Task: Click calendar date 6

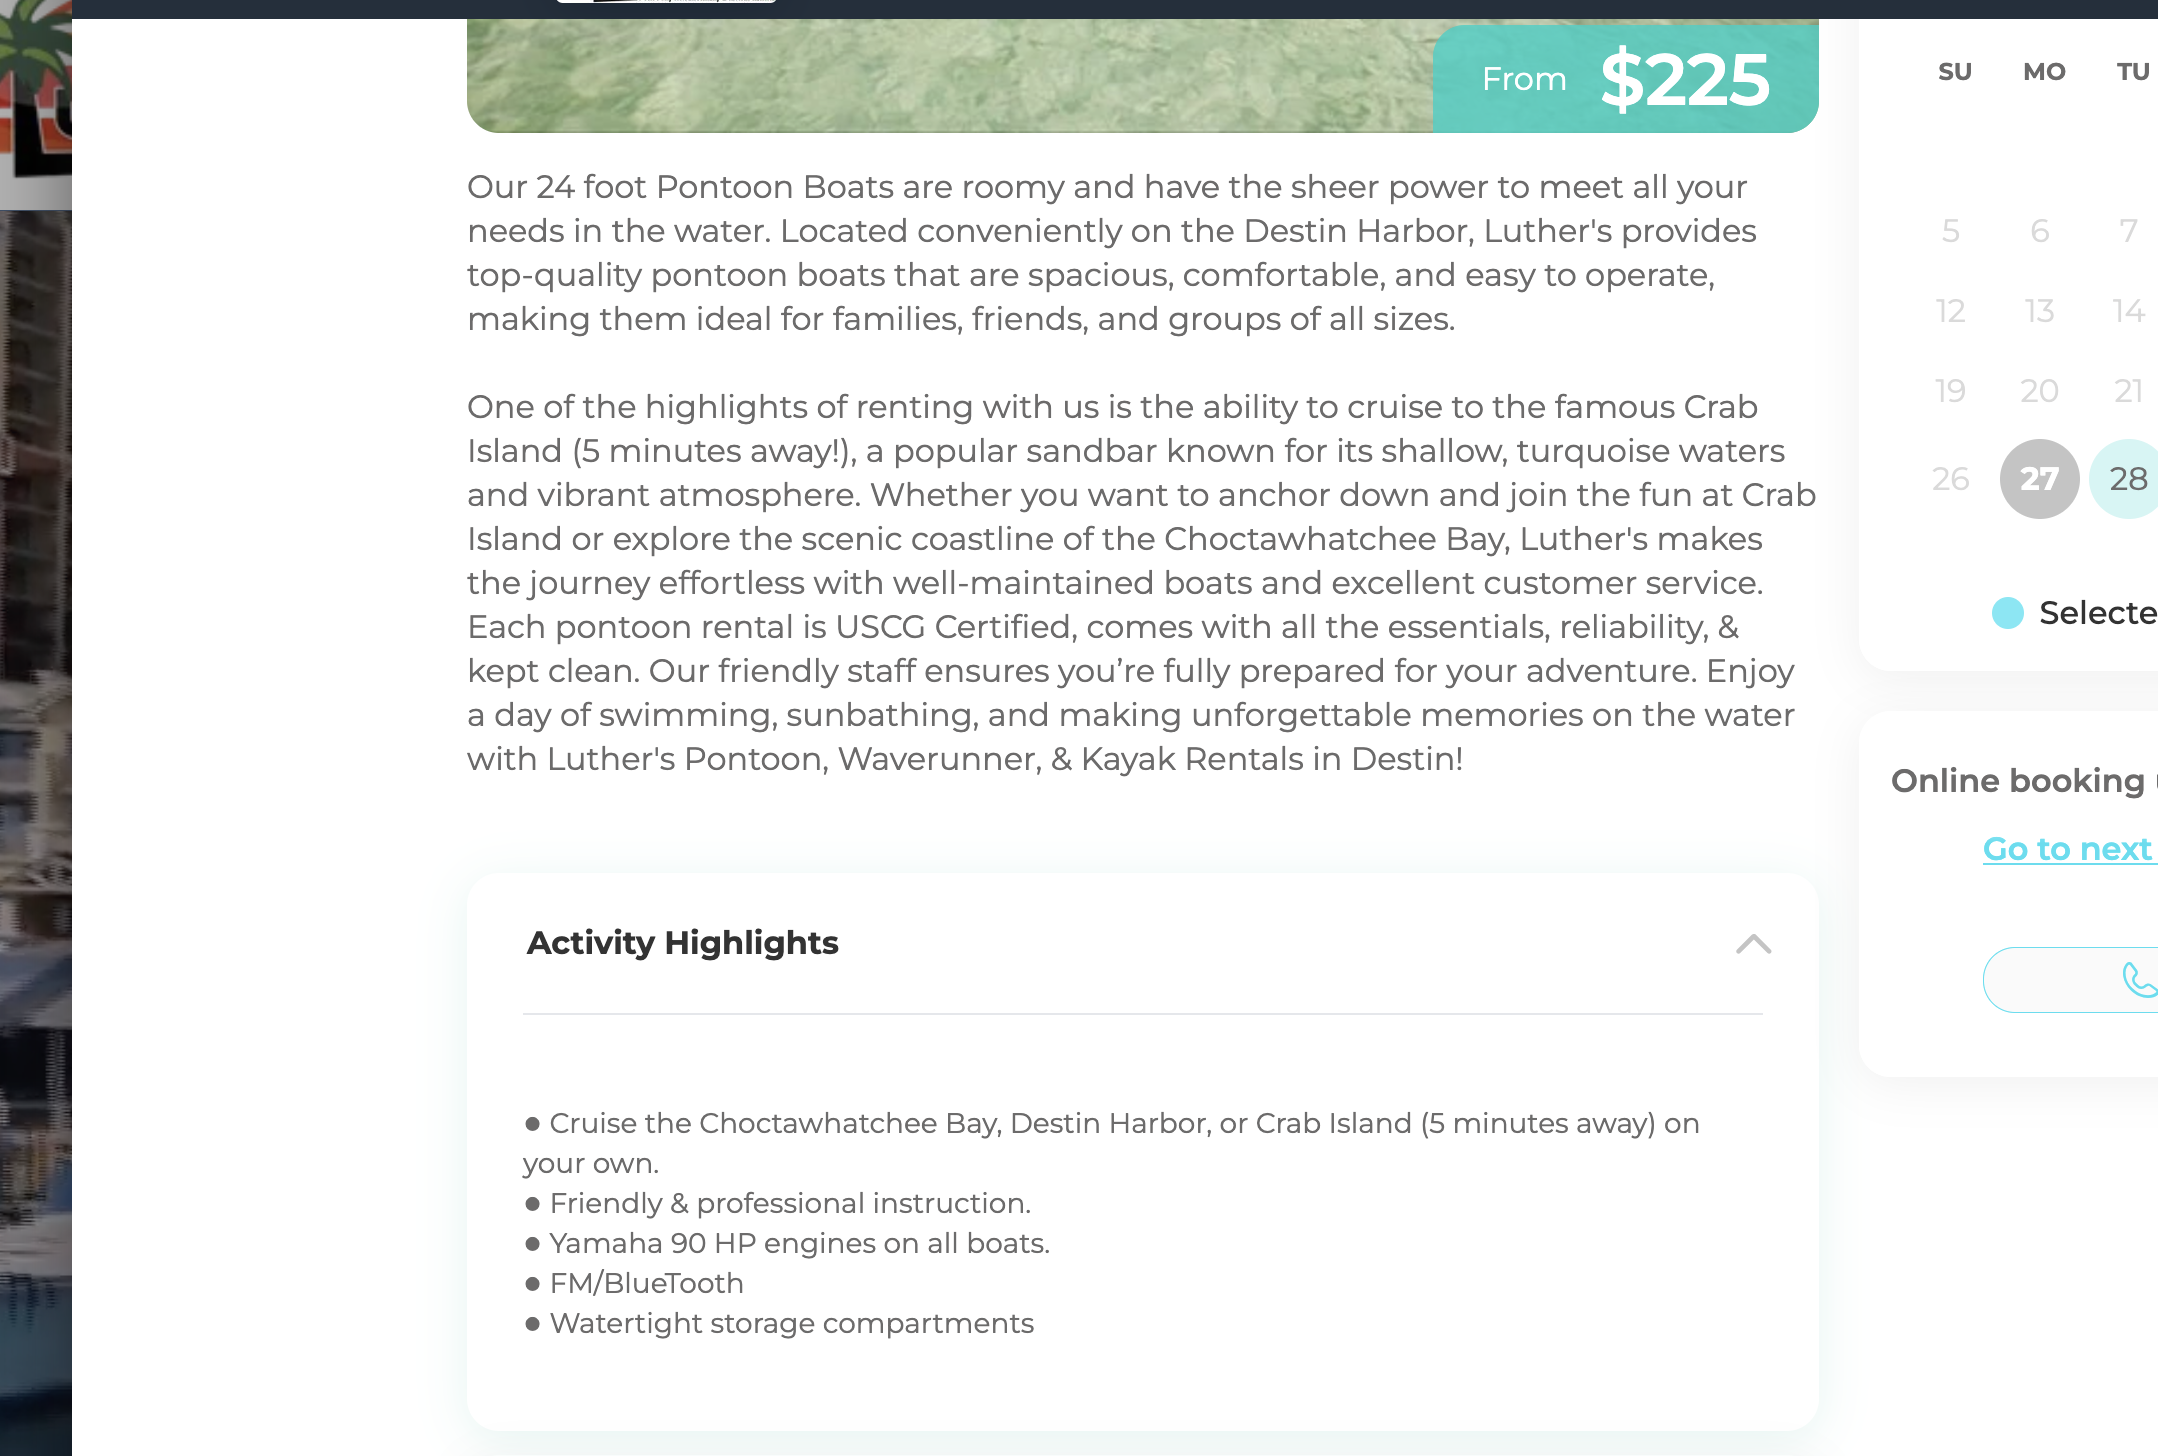Action: pos(2040,231)
